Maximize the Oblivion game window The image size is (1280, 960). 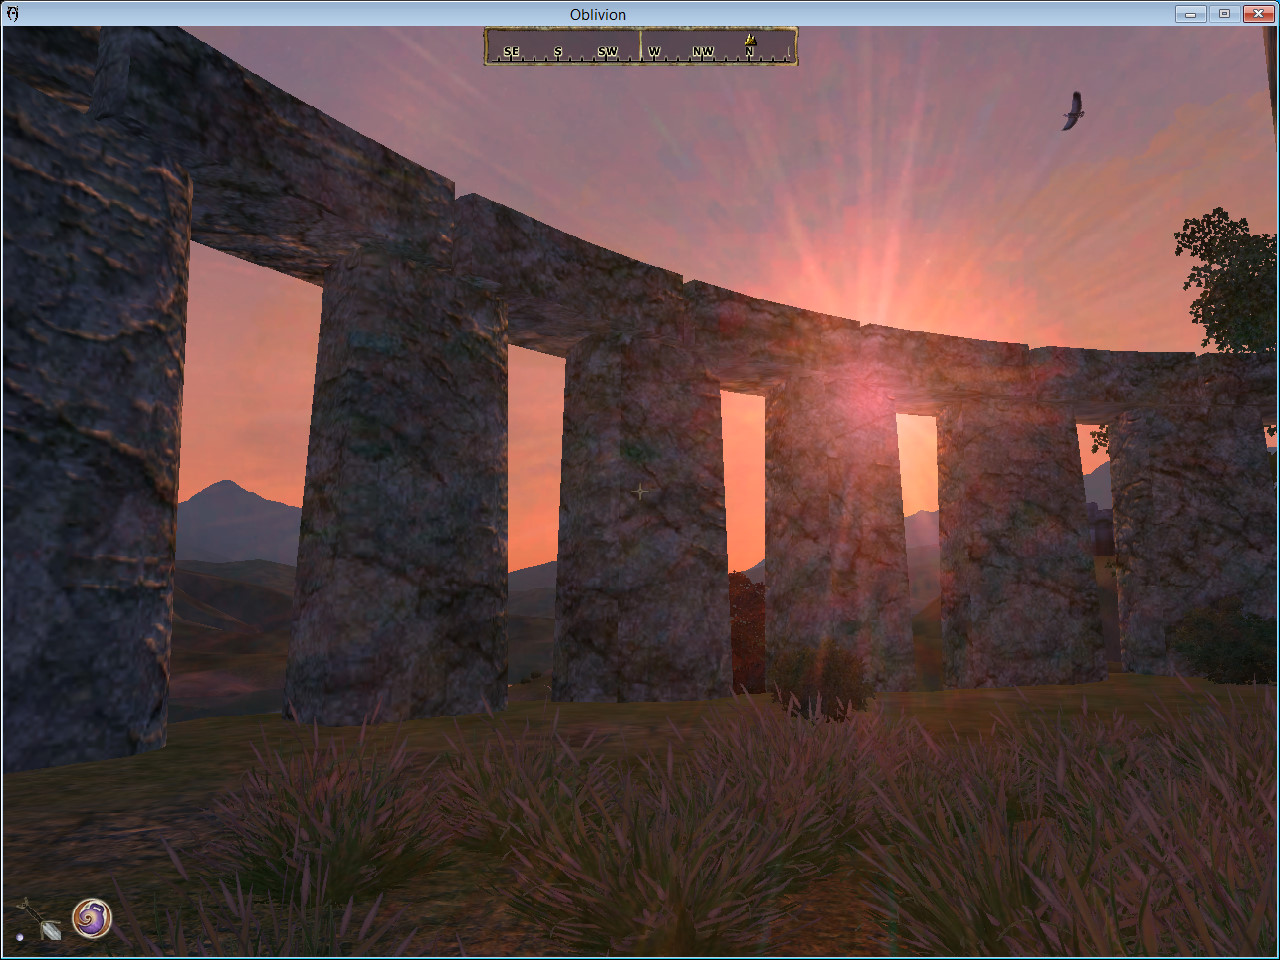pos(1224,14)
